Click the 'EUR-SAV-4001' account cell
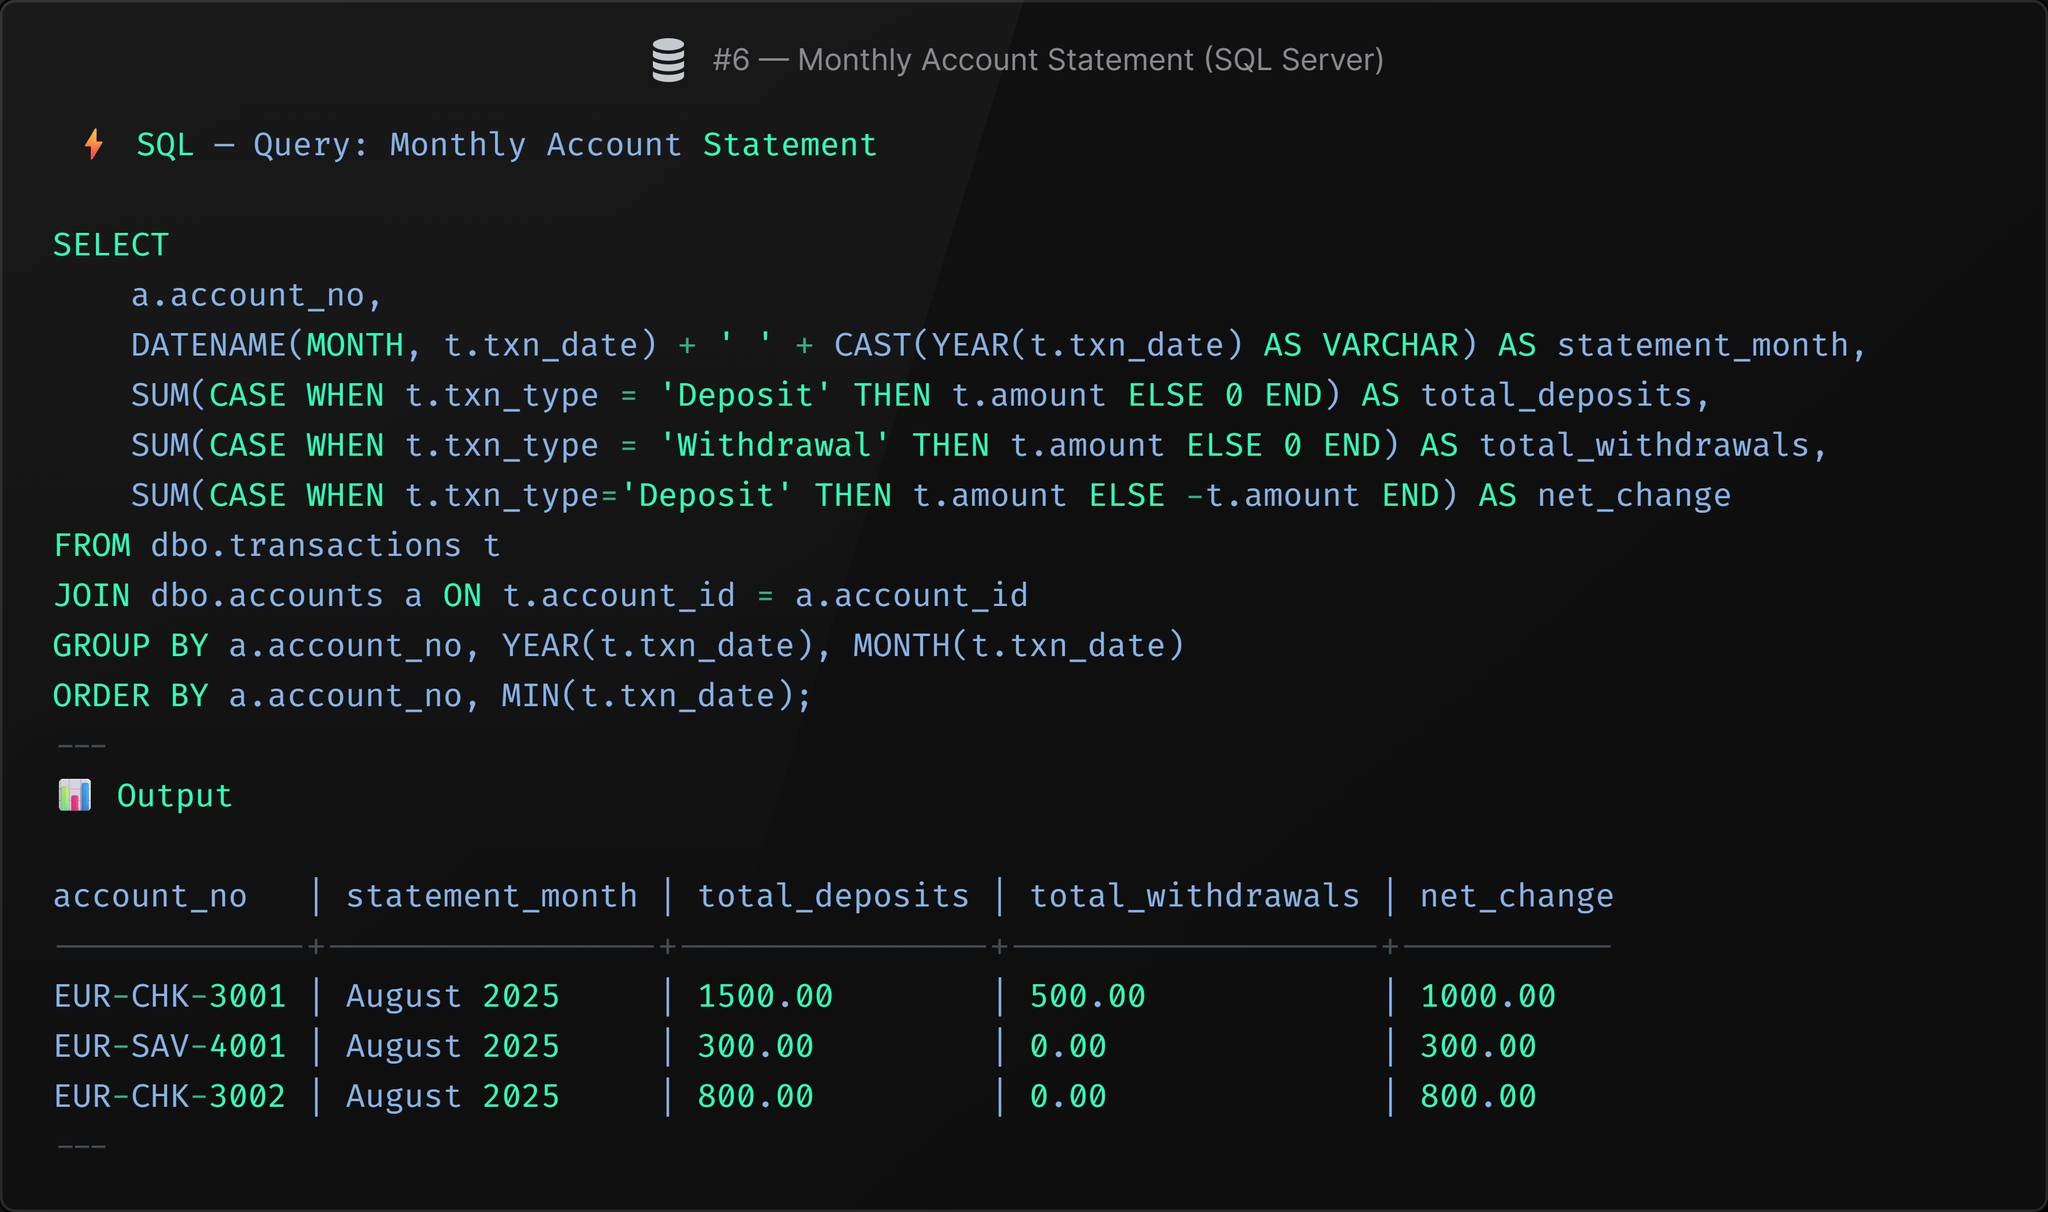Screen dimensions: 2048x1212 (x=170, y=1046)
